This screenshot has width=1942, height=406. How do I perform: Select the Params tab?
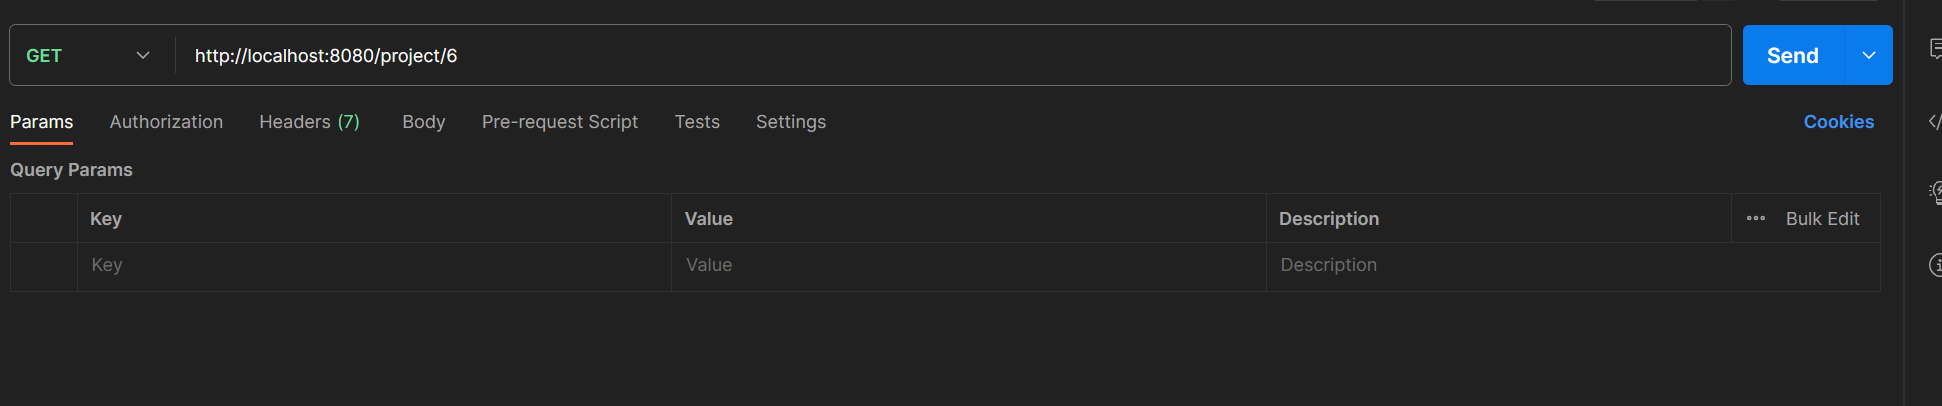(x=42, y=122)
